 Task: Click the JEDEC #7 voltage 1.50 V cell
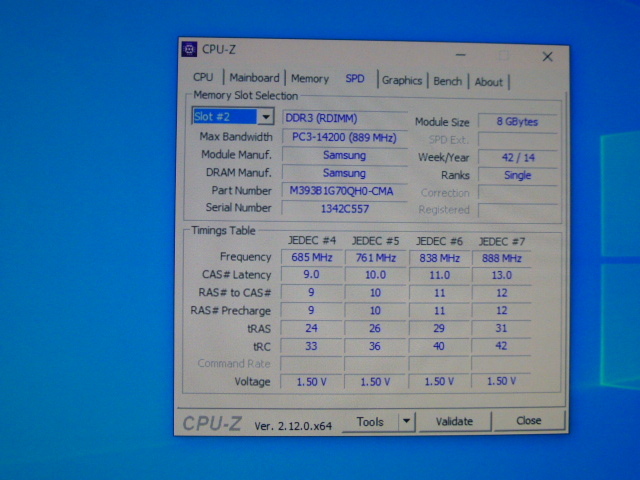[x=501, y=381]
